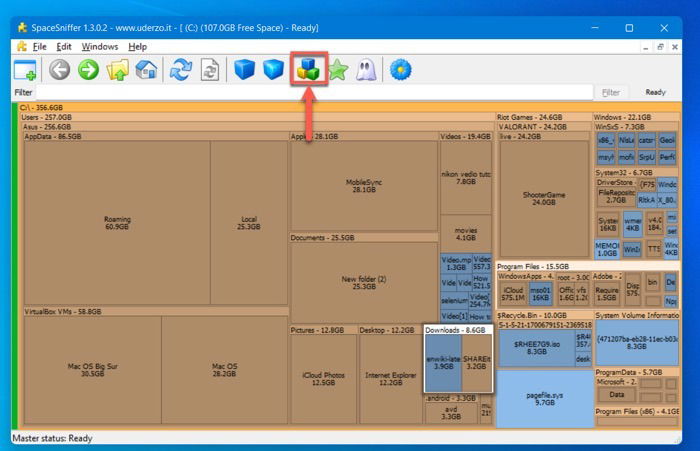Select the Mac OS 28.2GB block

pyautogui.click(x=225, y=370)
